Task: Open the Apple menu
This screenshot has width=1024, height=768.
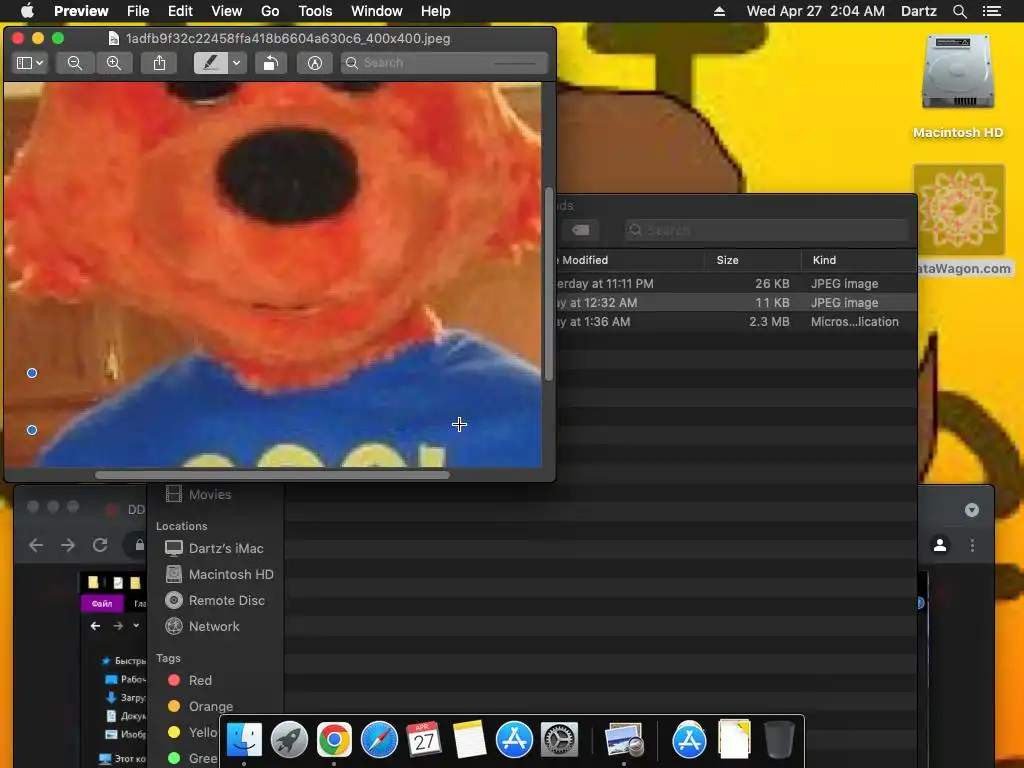Action: (27, 11)
